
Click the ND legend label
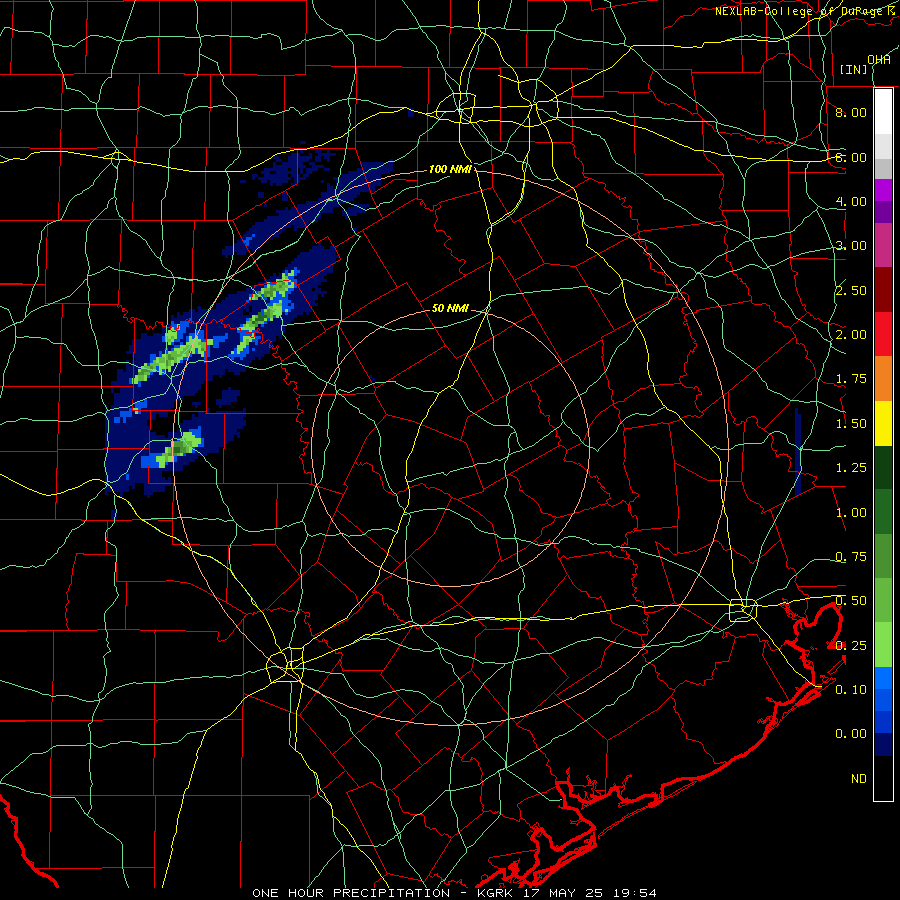coord(859,779)
